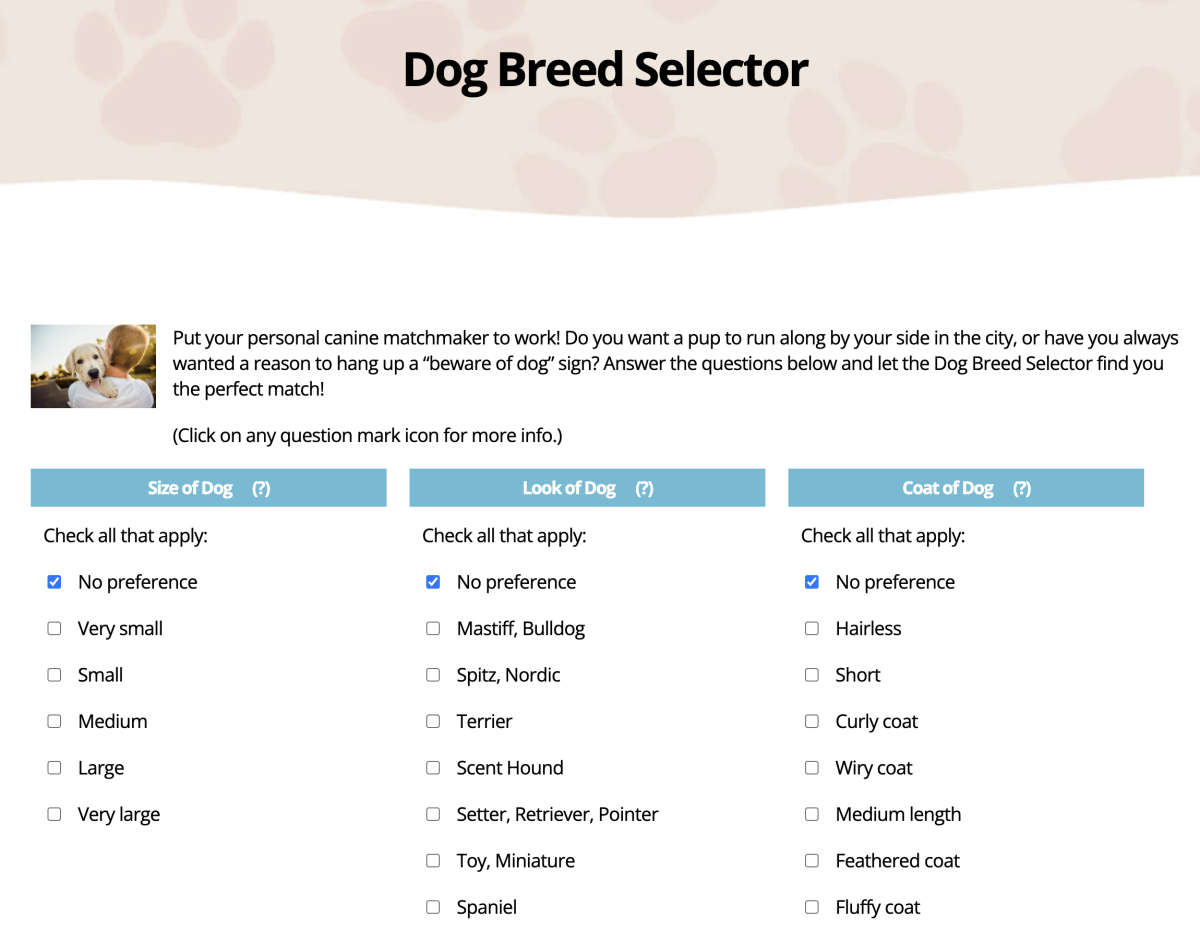The height and width of the screenshot is (930, 1200).
Task: Select the Curly coat checkbox
Action: tap(812, 721)
